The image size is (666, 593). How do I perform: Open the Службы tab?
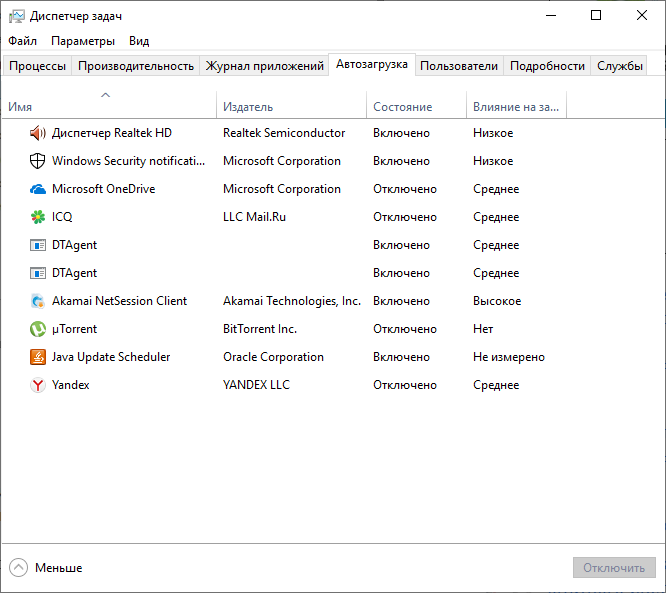tap(620, 66)
